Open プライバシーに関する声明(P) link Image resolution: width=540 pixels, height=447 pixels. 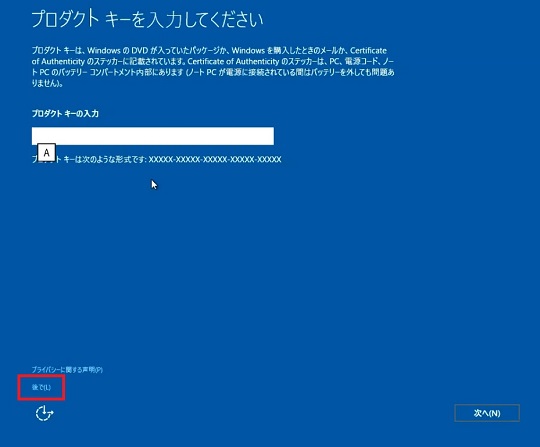pos(67,370)
